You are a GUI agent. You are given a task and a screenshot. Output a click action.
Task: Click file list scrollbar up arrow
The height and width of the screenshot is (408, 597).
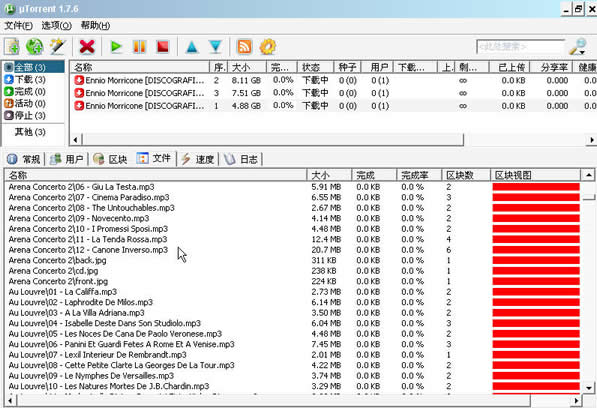(x=589, y=175)
